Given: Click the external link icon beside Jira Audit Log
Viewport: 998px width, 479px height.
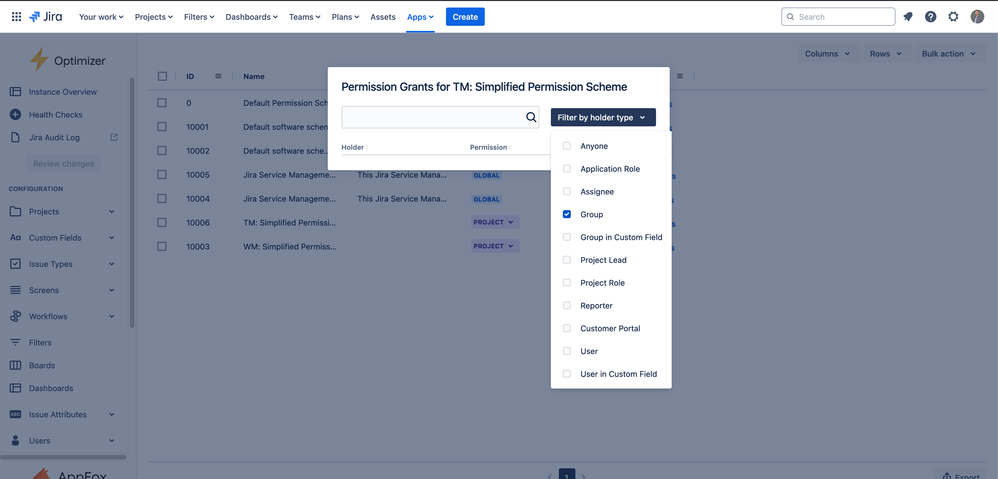Looking at the screenshot, I should pyautogui.click(x=114, y=137).
